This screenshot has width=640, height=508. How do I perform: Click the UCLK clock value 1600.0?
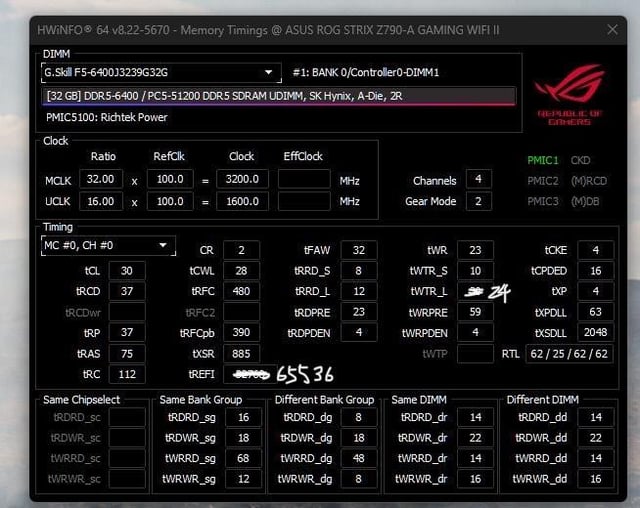(242, 201)
